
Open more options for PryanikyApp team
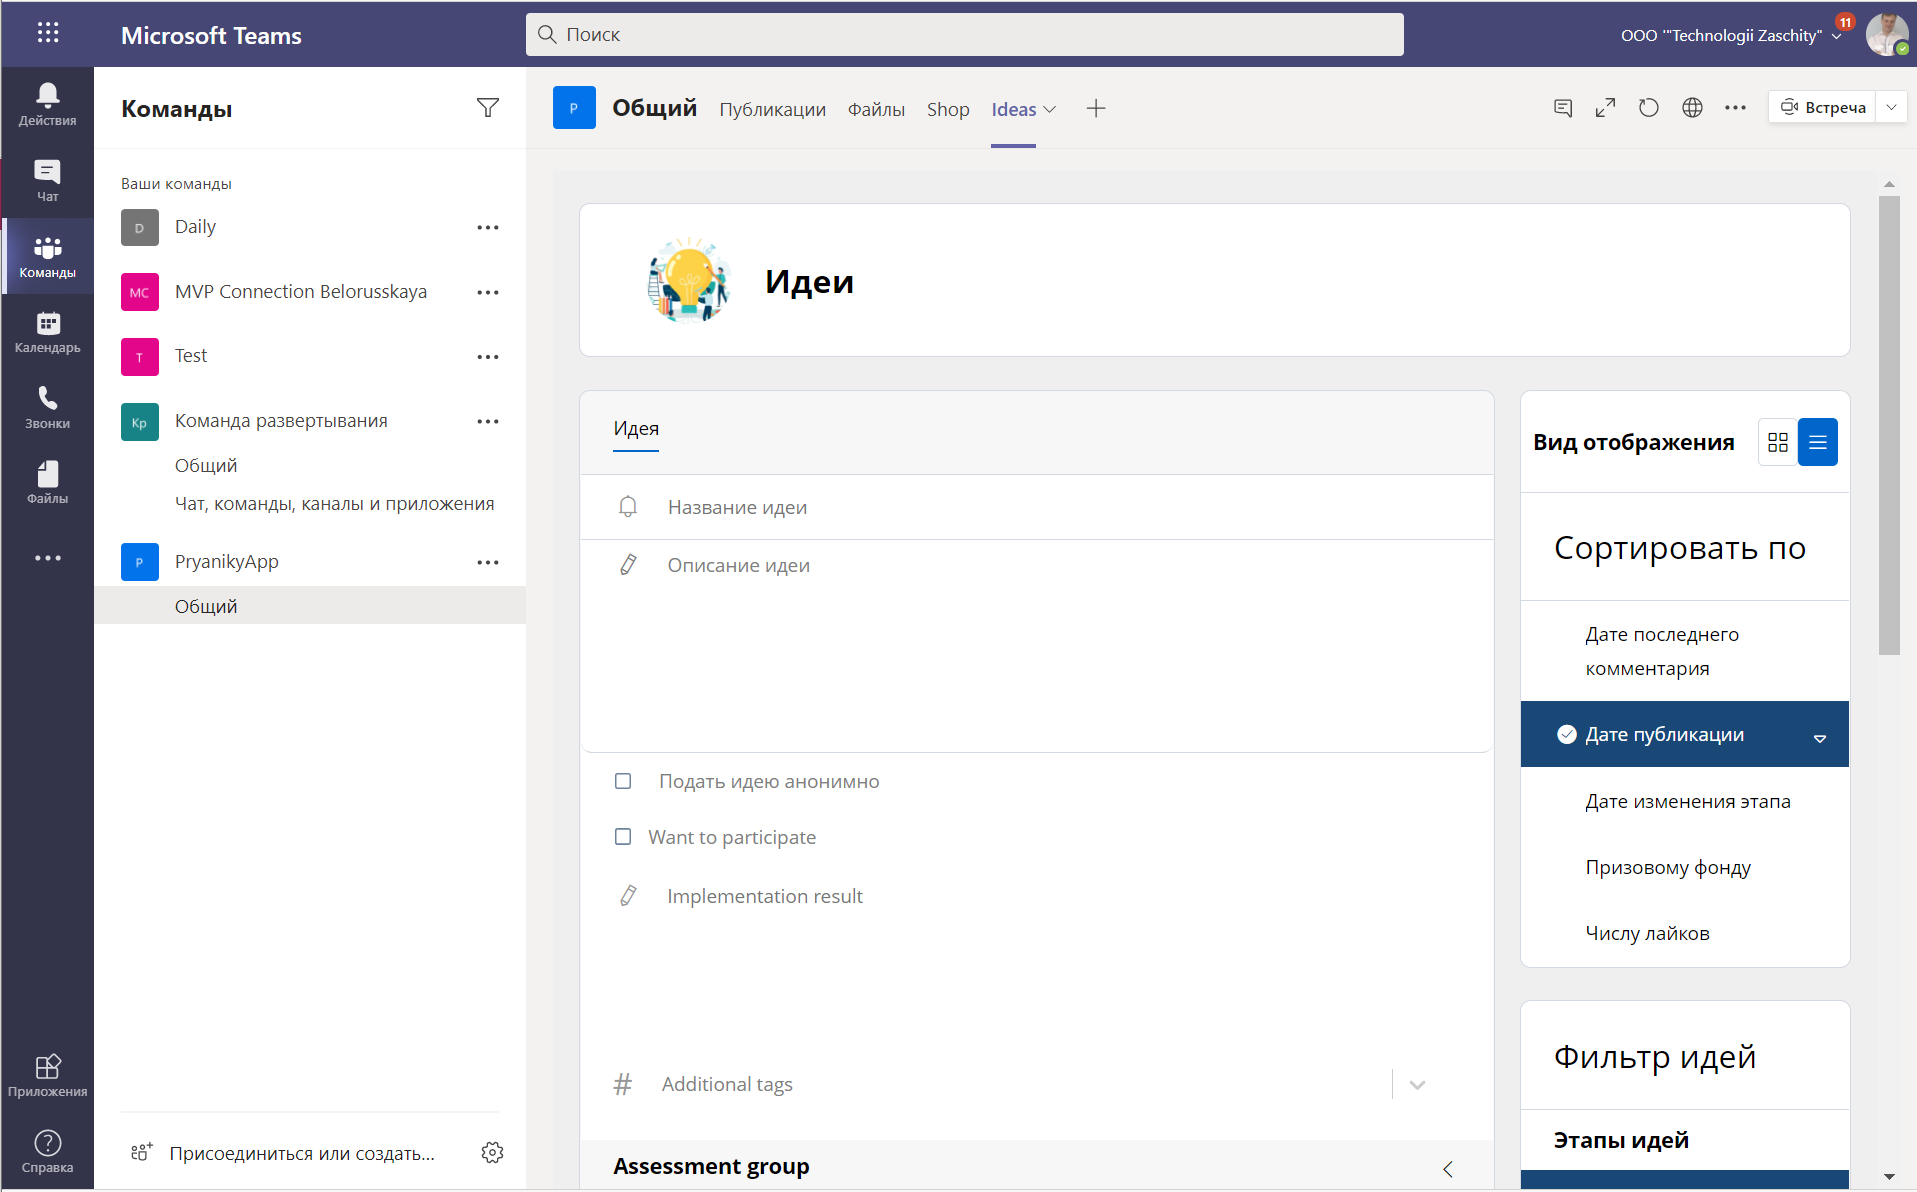488,562
